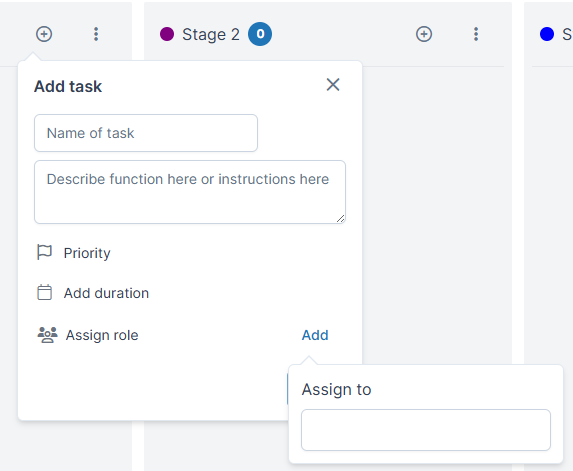Viewport: 573px width, 471px height.
Task: Click the Add link for Assign role
Action: (315, 335)
